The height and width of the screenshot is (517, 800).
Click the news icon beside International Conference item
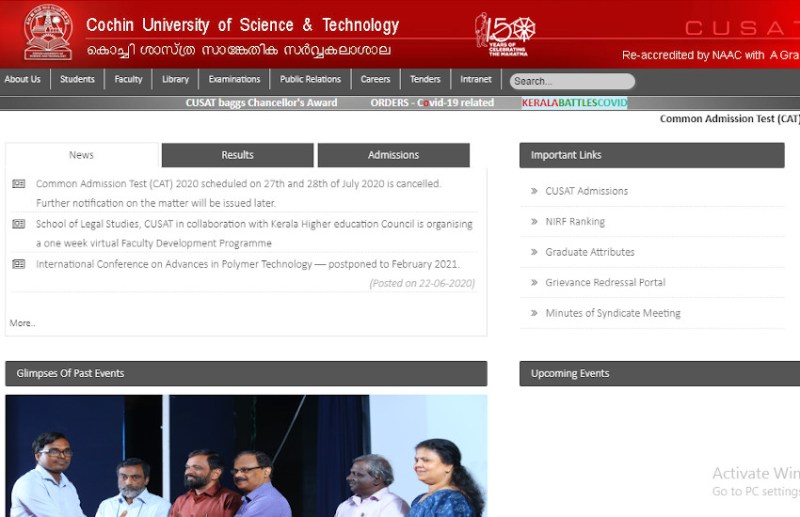click(19, 264)
